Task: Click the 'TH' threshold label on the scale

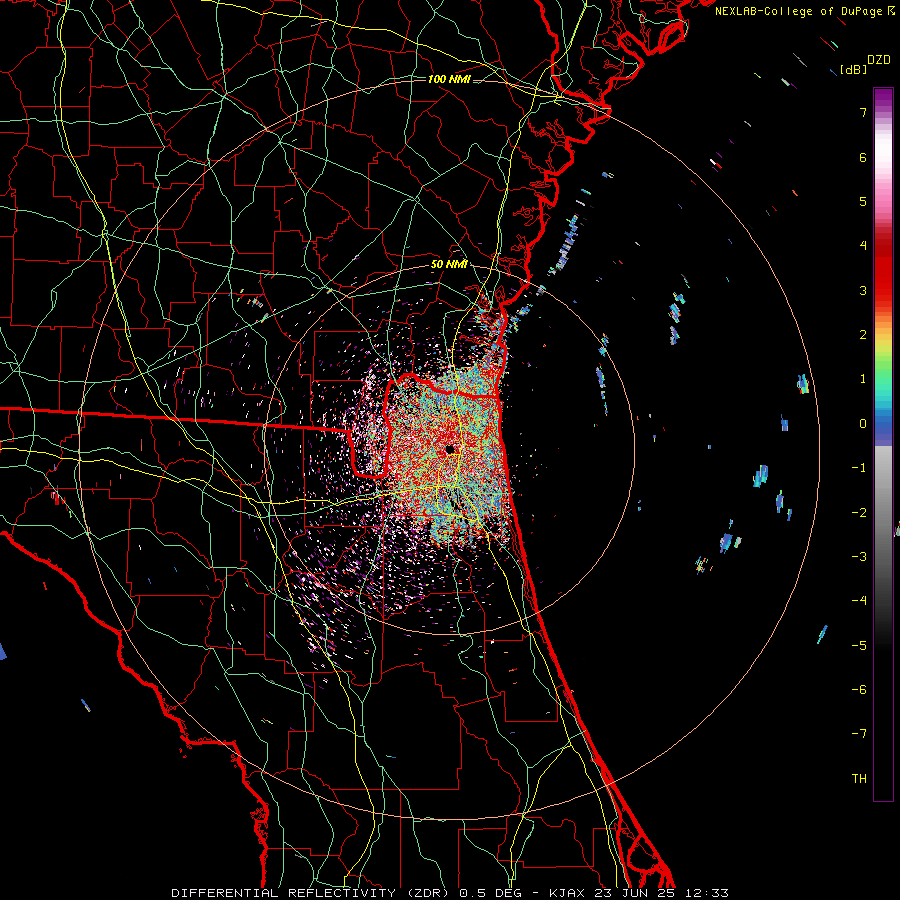Action: (x=859, y=779)
